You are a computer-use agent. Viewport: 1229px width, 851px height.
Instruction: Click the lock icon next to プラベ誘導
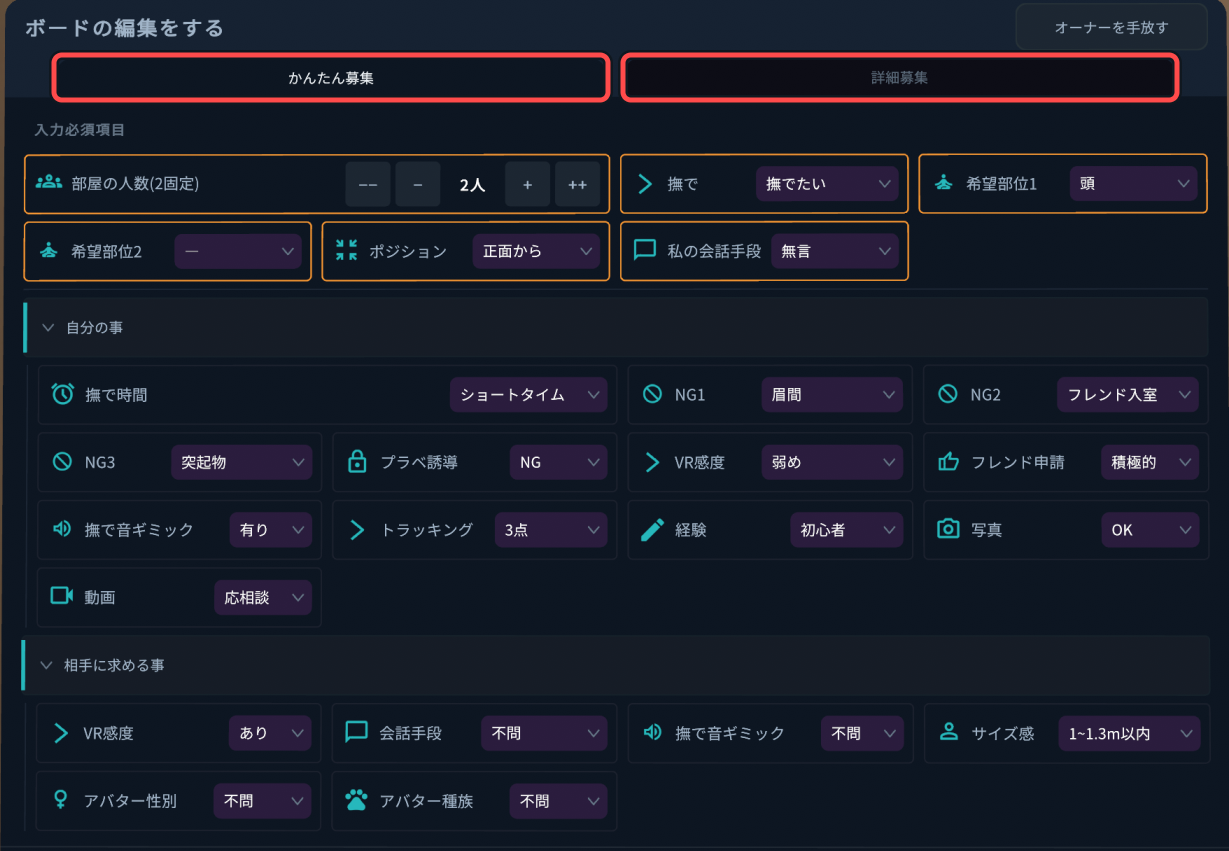357,462
